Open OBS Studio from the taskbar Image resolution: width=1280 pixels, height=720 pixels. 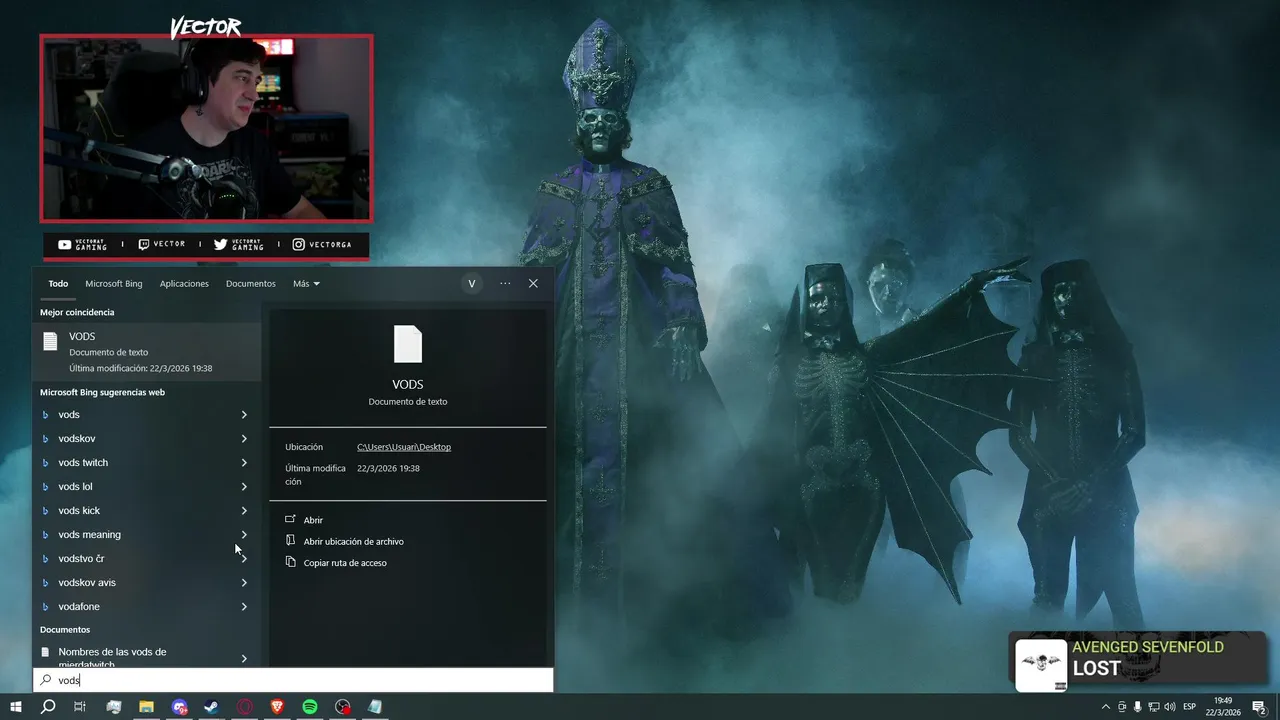pos(343,707)
